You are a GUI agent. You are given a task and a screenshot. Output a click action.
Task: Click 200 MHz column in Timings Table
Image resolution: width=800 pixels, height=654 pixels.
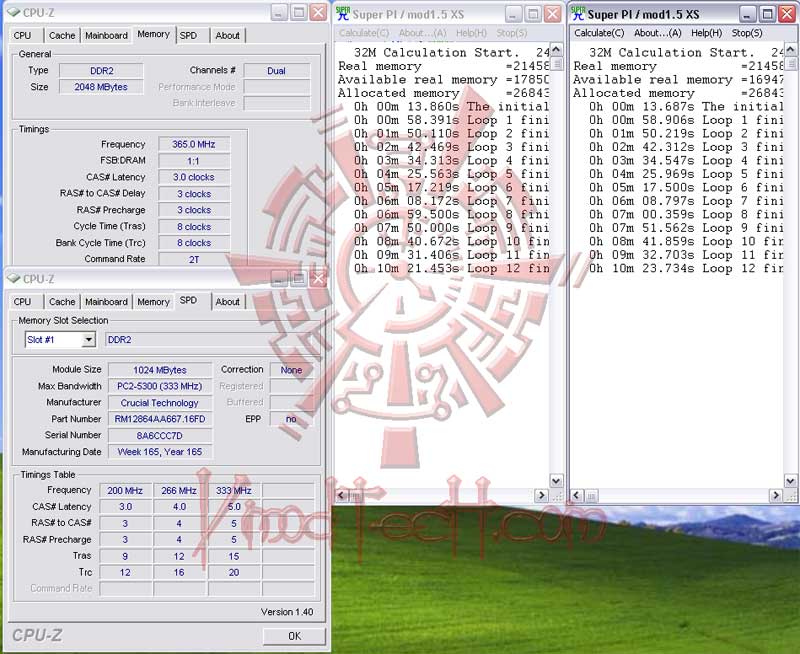(x=125, y=490)
